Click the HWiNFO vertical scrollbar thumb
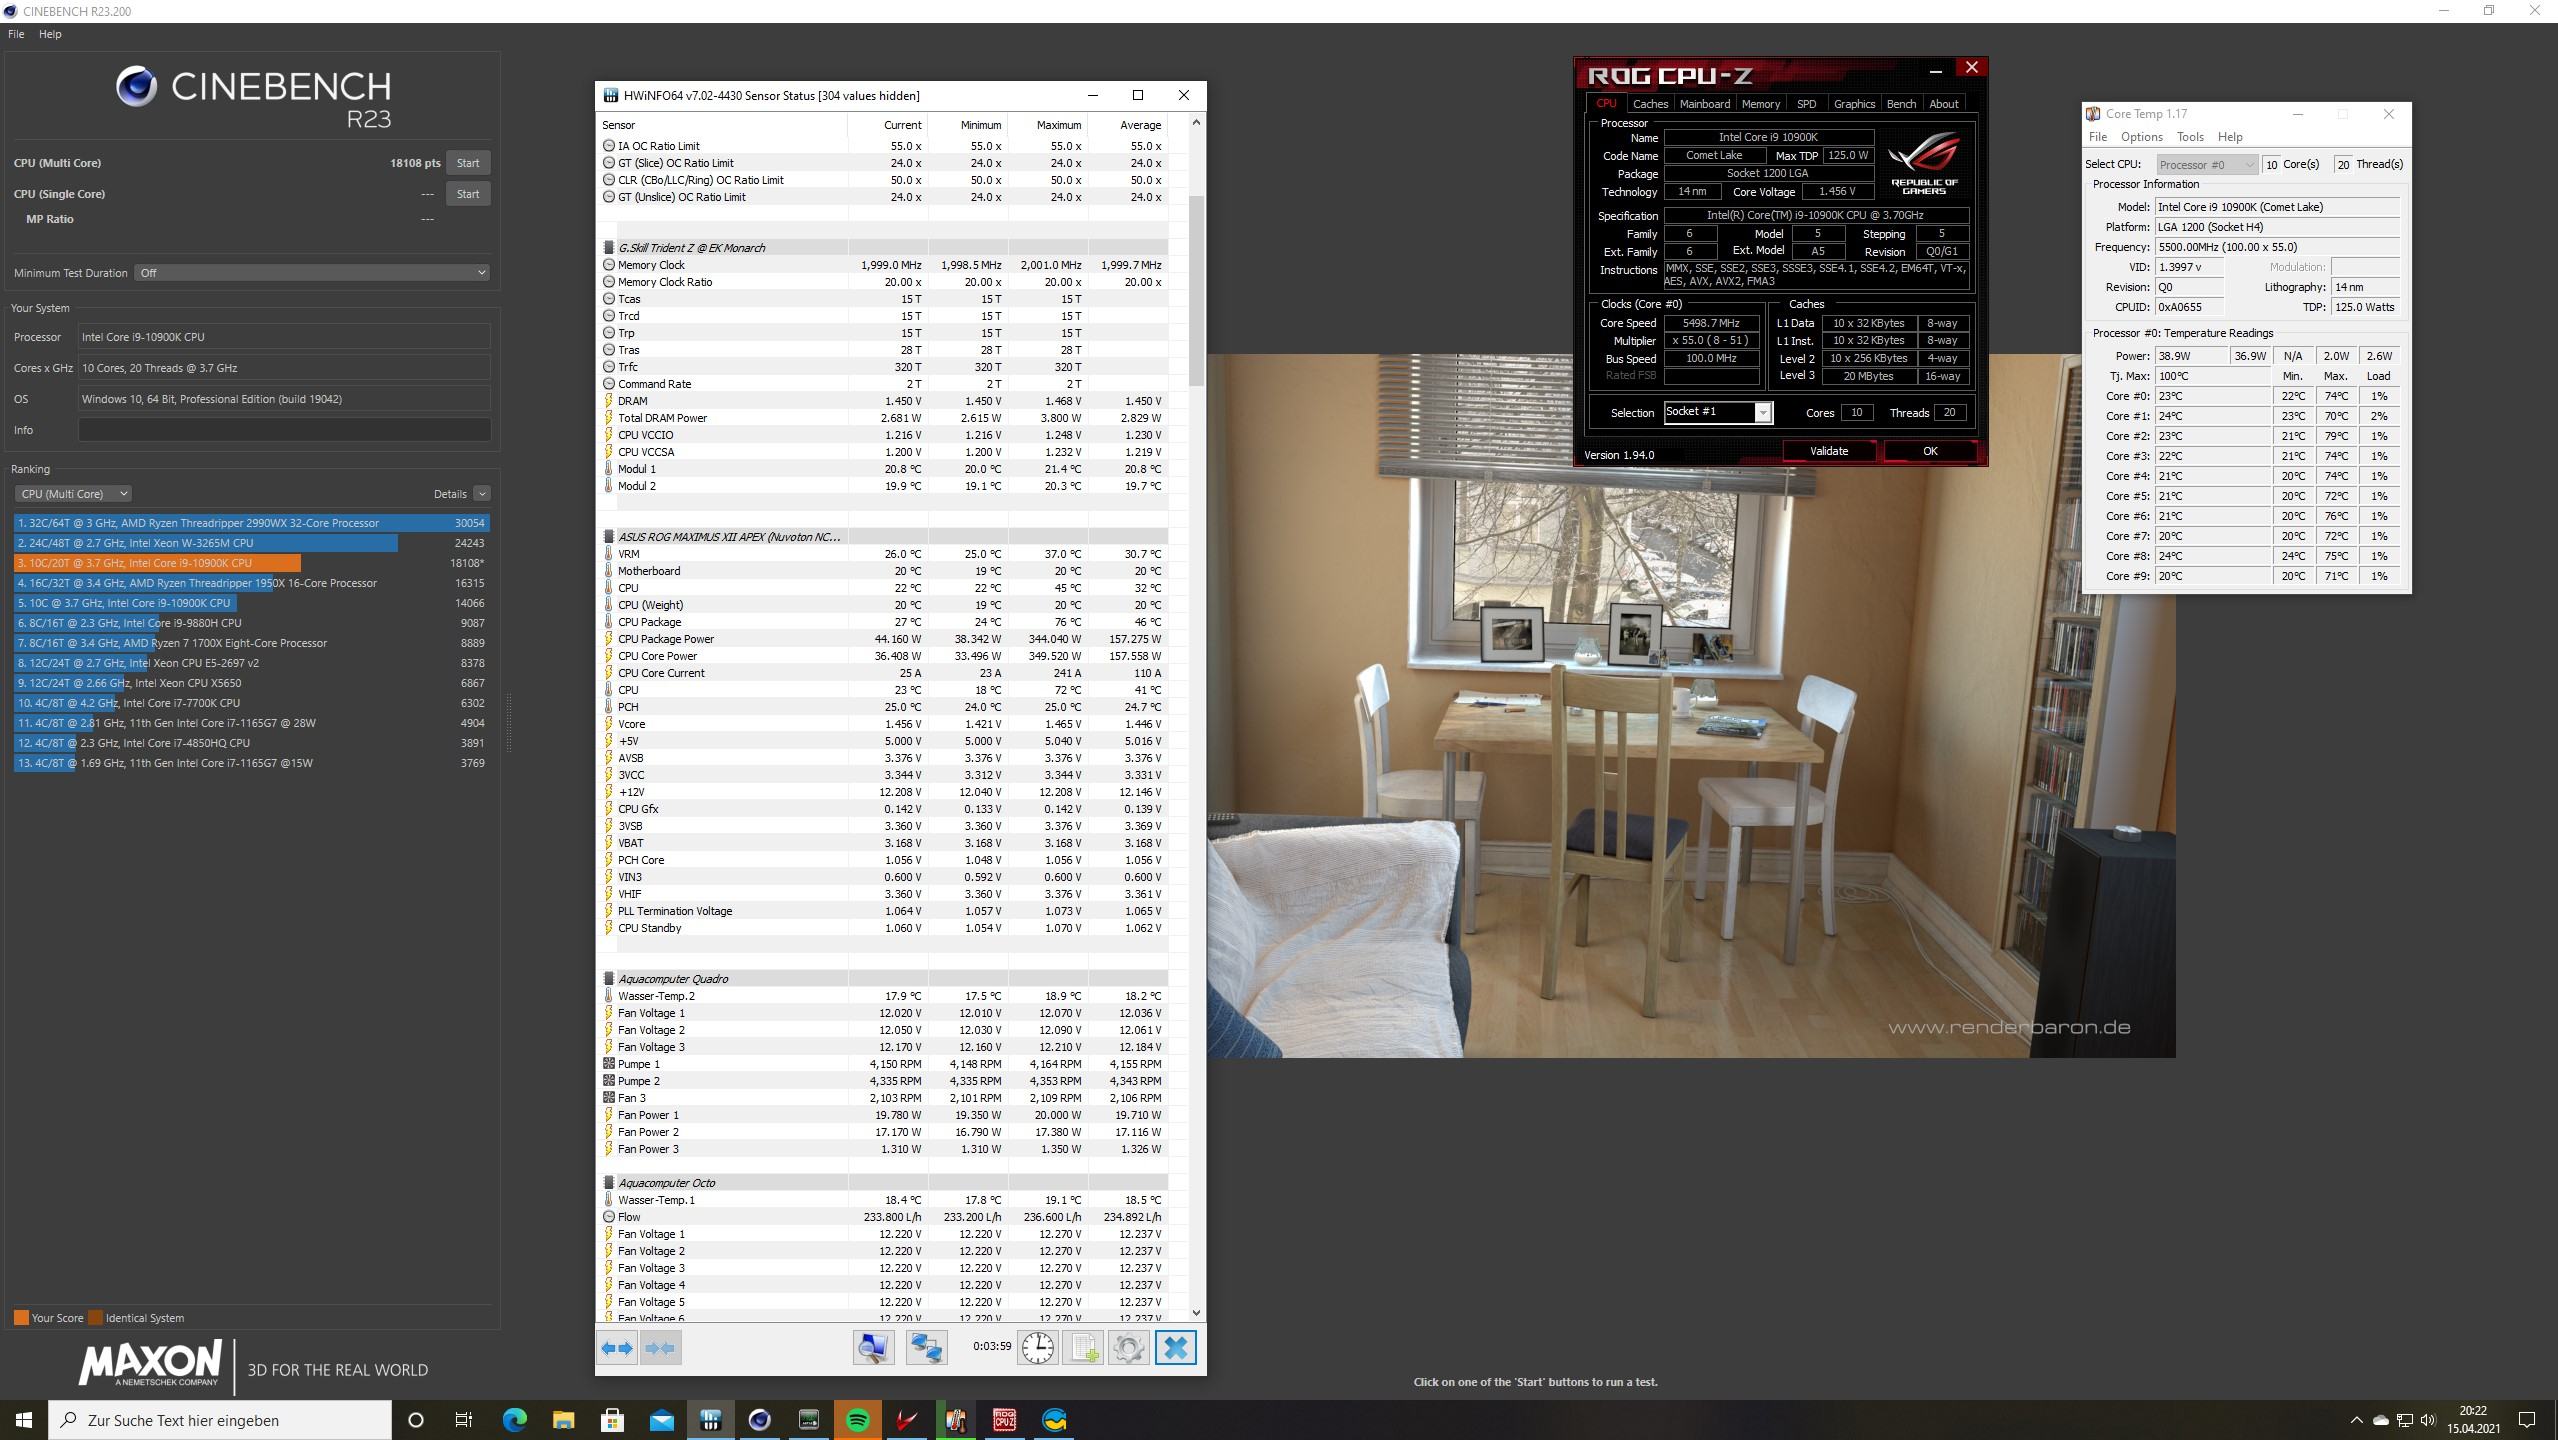The image size is (2558, 1440). tap(1196, 290)
